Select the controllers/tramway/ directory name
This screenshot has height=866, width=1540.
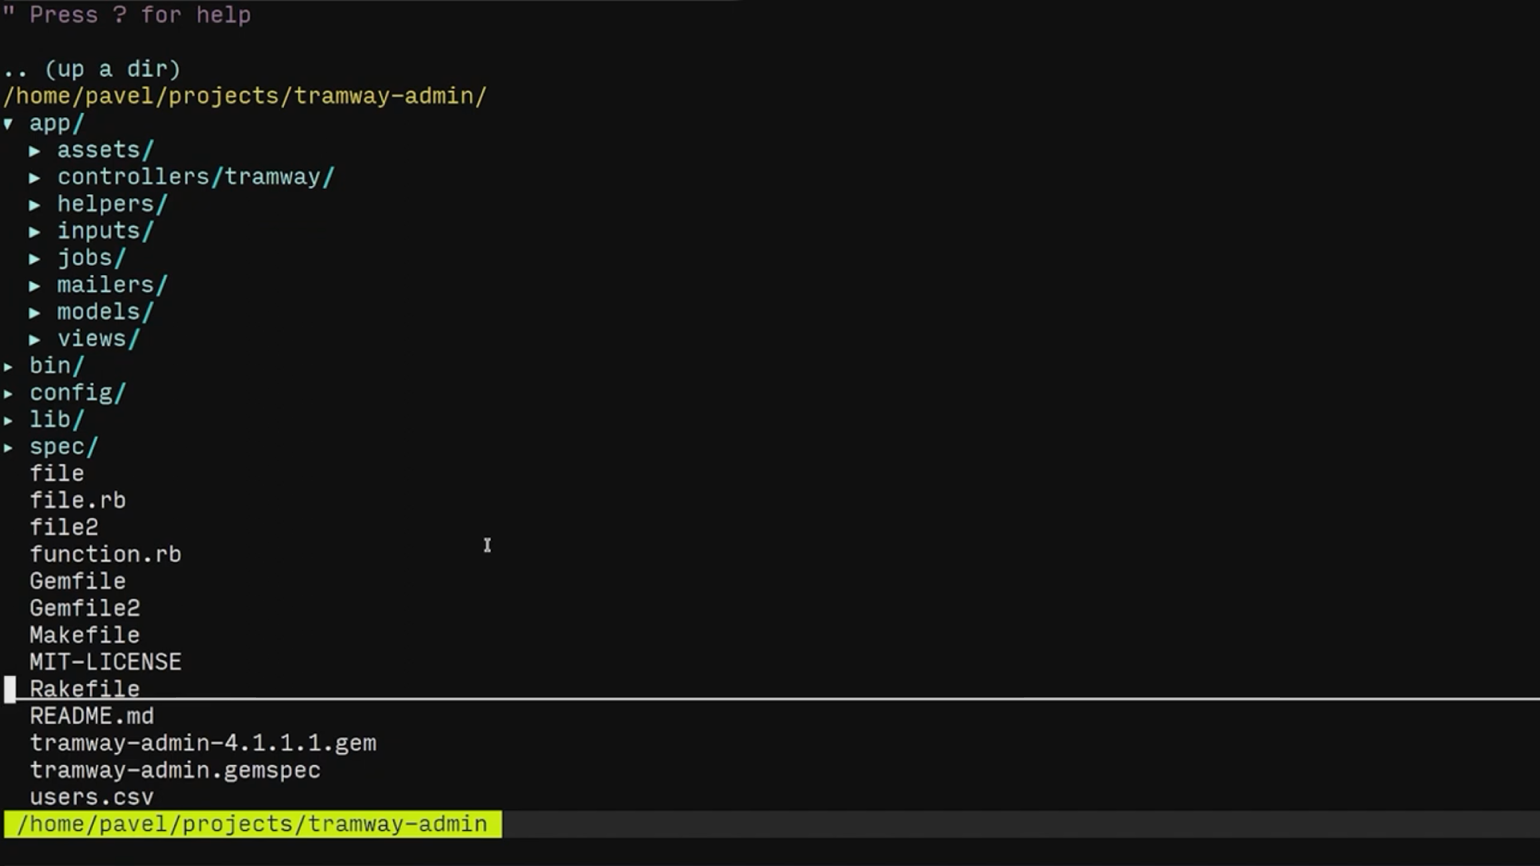click(196, 177)
